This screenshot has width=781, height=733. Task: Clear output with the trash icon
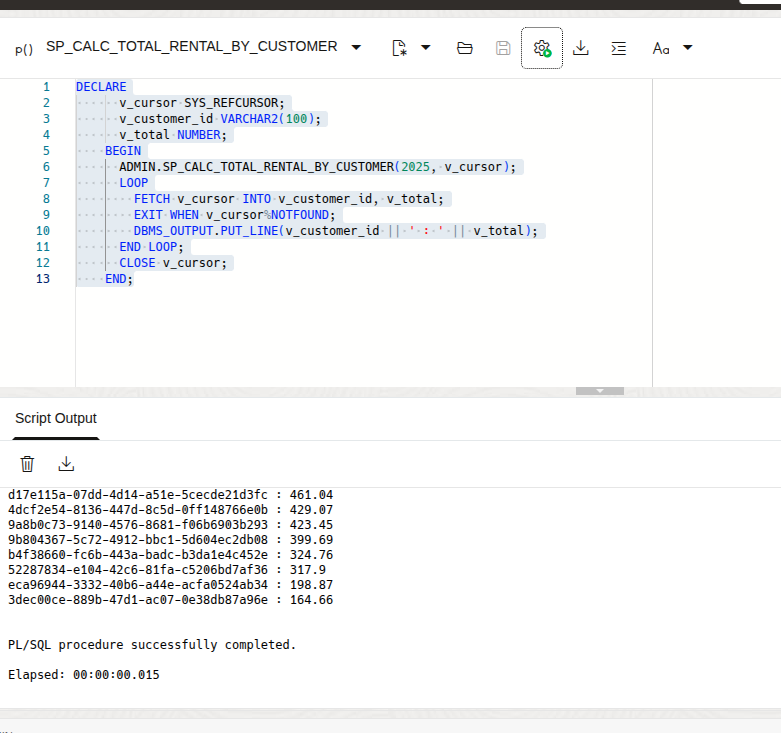point(27,464)
